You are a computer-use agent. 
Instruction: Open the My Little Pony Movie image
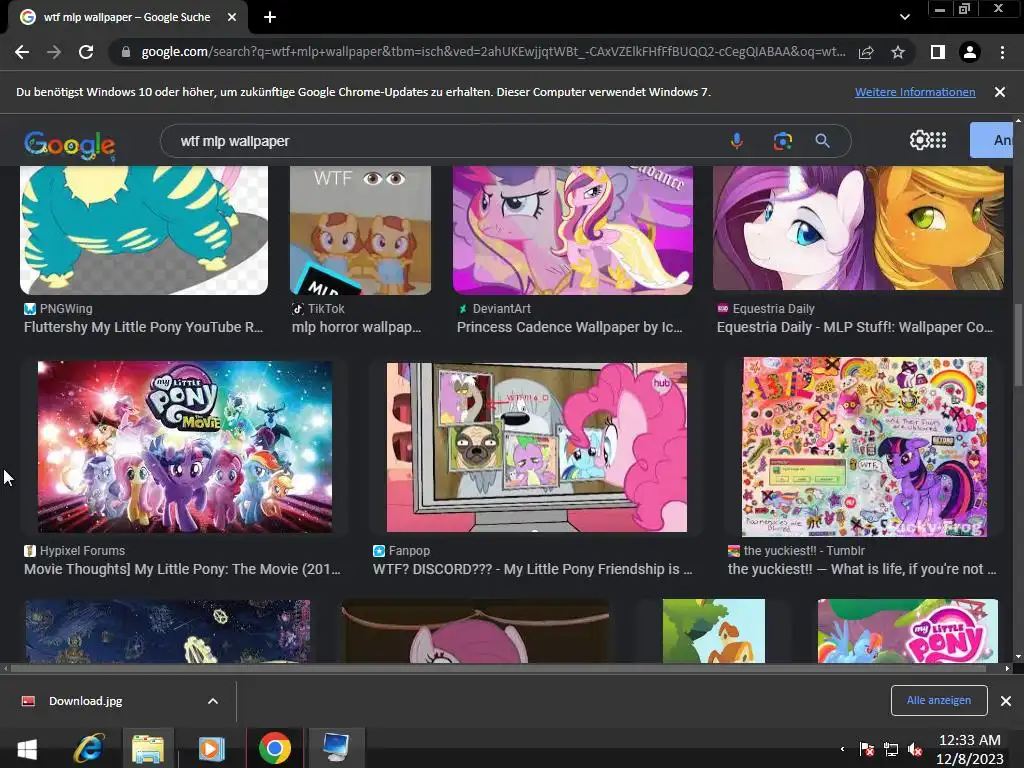[185, 447]
